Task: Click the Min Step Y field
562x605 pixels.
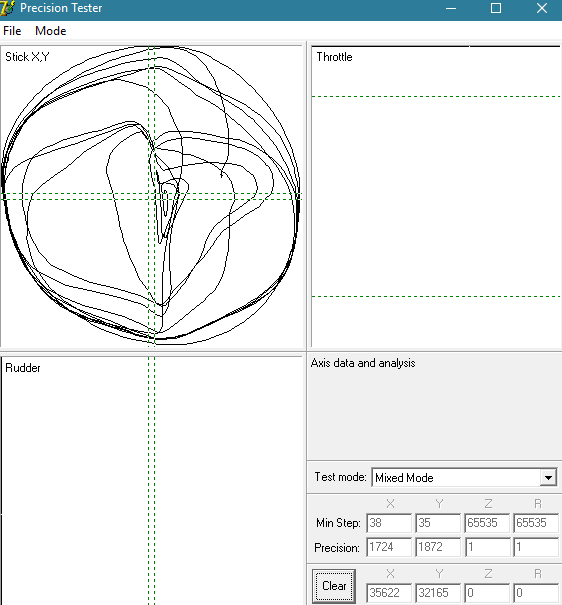Action: click(438, 523)
